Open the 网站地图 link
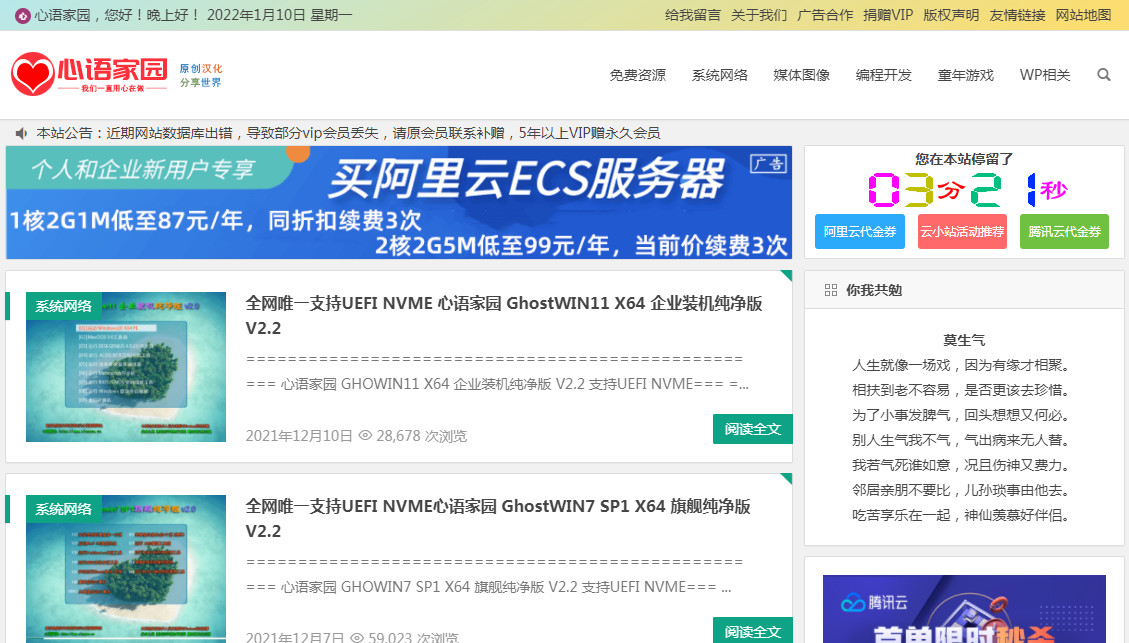 point(1084,15)
